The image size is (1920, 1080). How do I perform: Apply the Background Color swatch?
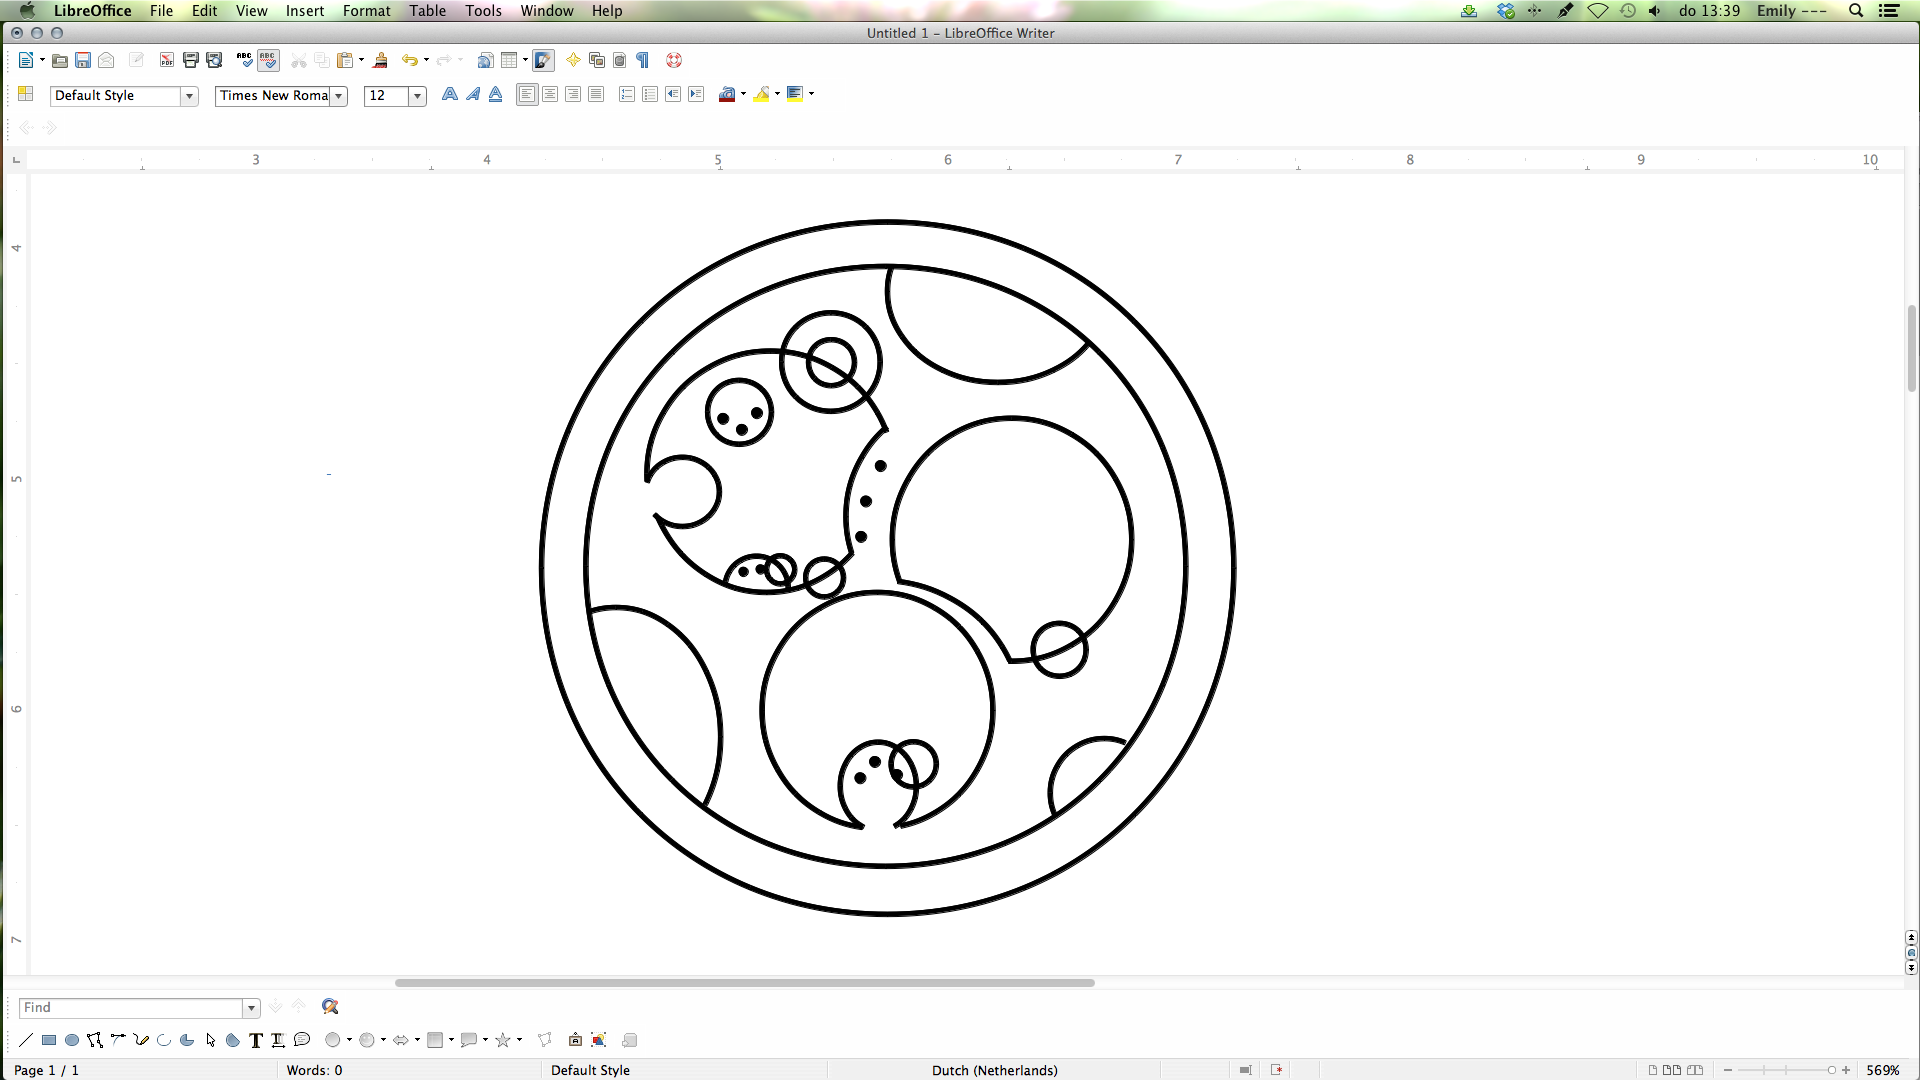tap(796, 94)
